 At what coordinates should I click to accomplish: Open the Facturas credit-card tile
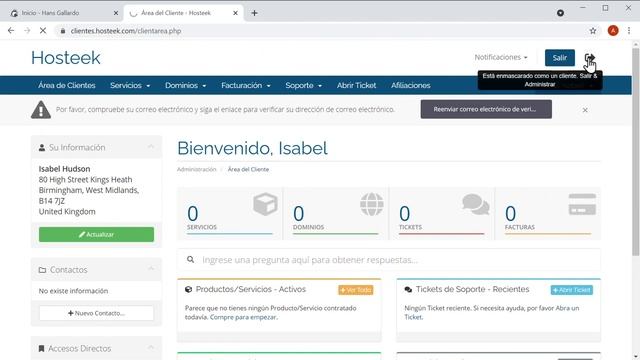pyautogui.click(x=547, y=213)
